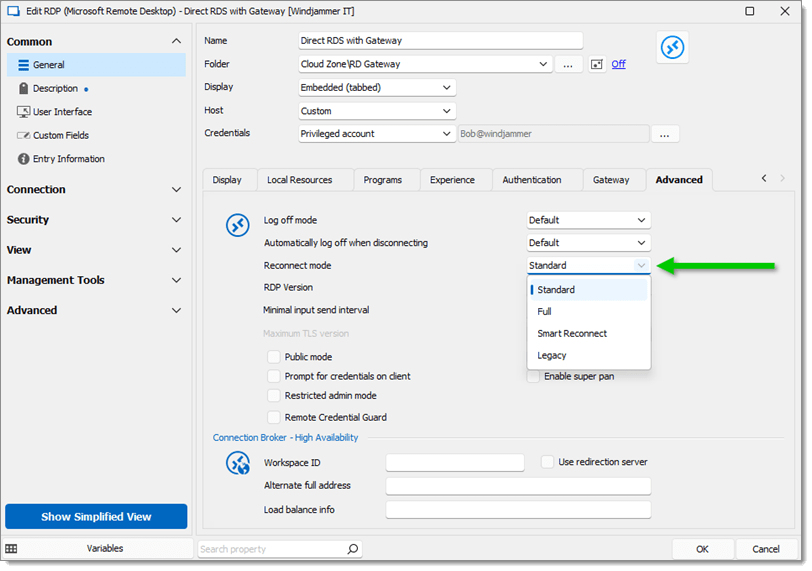The width and height of the screenshot is (812, 571).
Task: Check Enable super pan option
Action: [533, 377]
